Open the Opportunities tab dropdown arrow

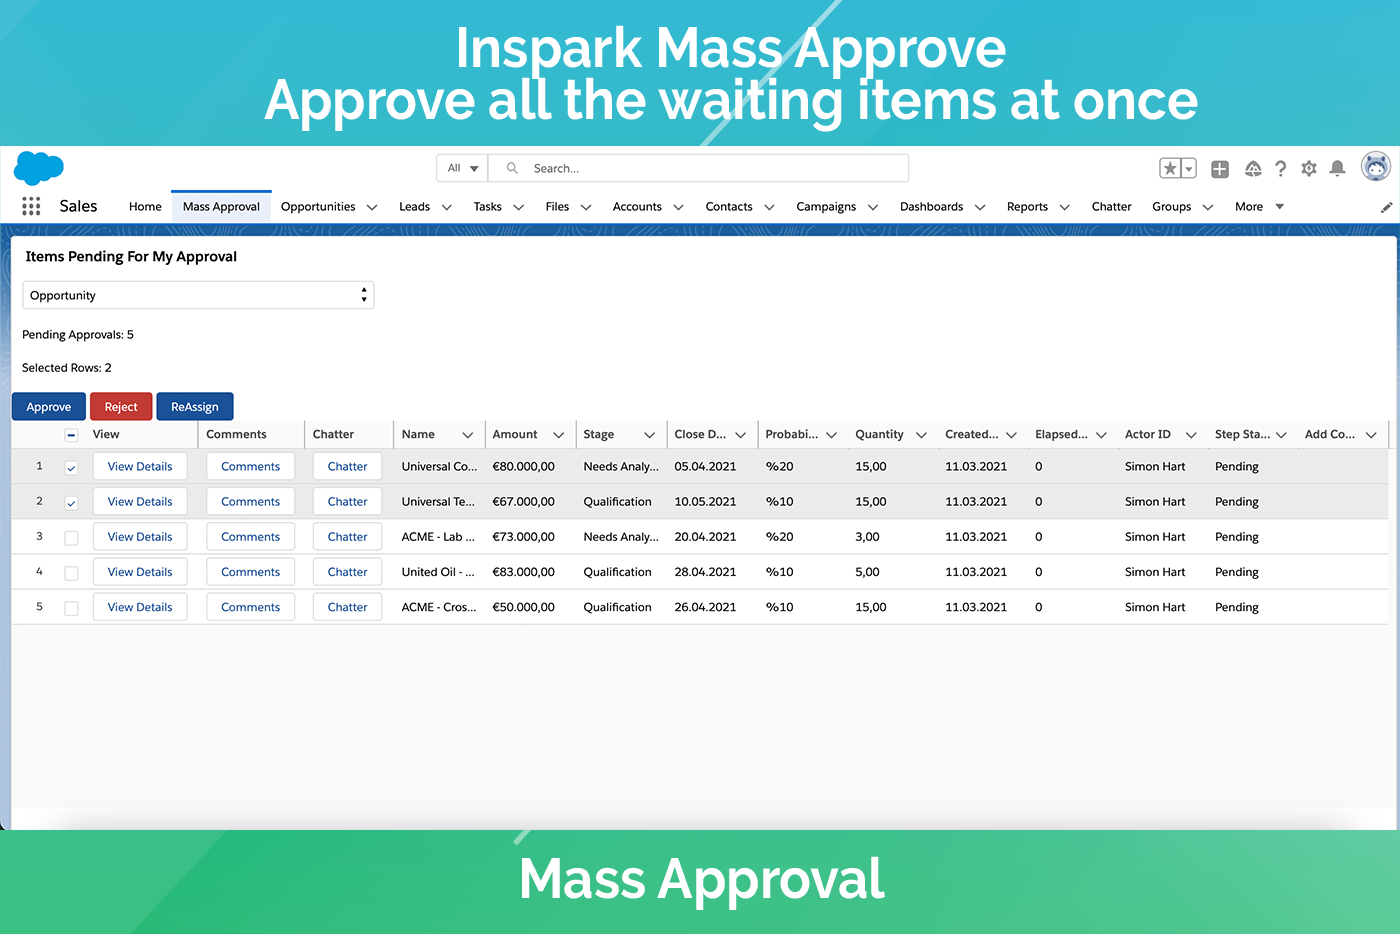tap(372, 206)
